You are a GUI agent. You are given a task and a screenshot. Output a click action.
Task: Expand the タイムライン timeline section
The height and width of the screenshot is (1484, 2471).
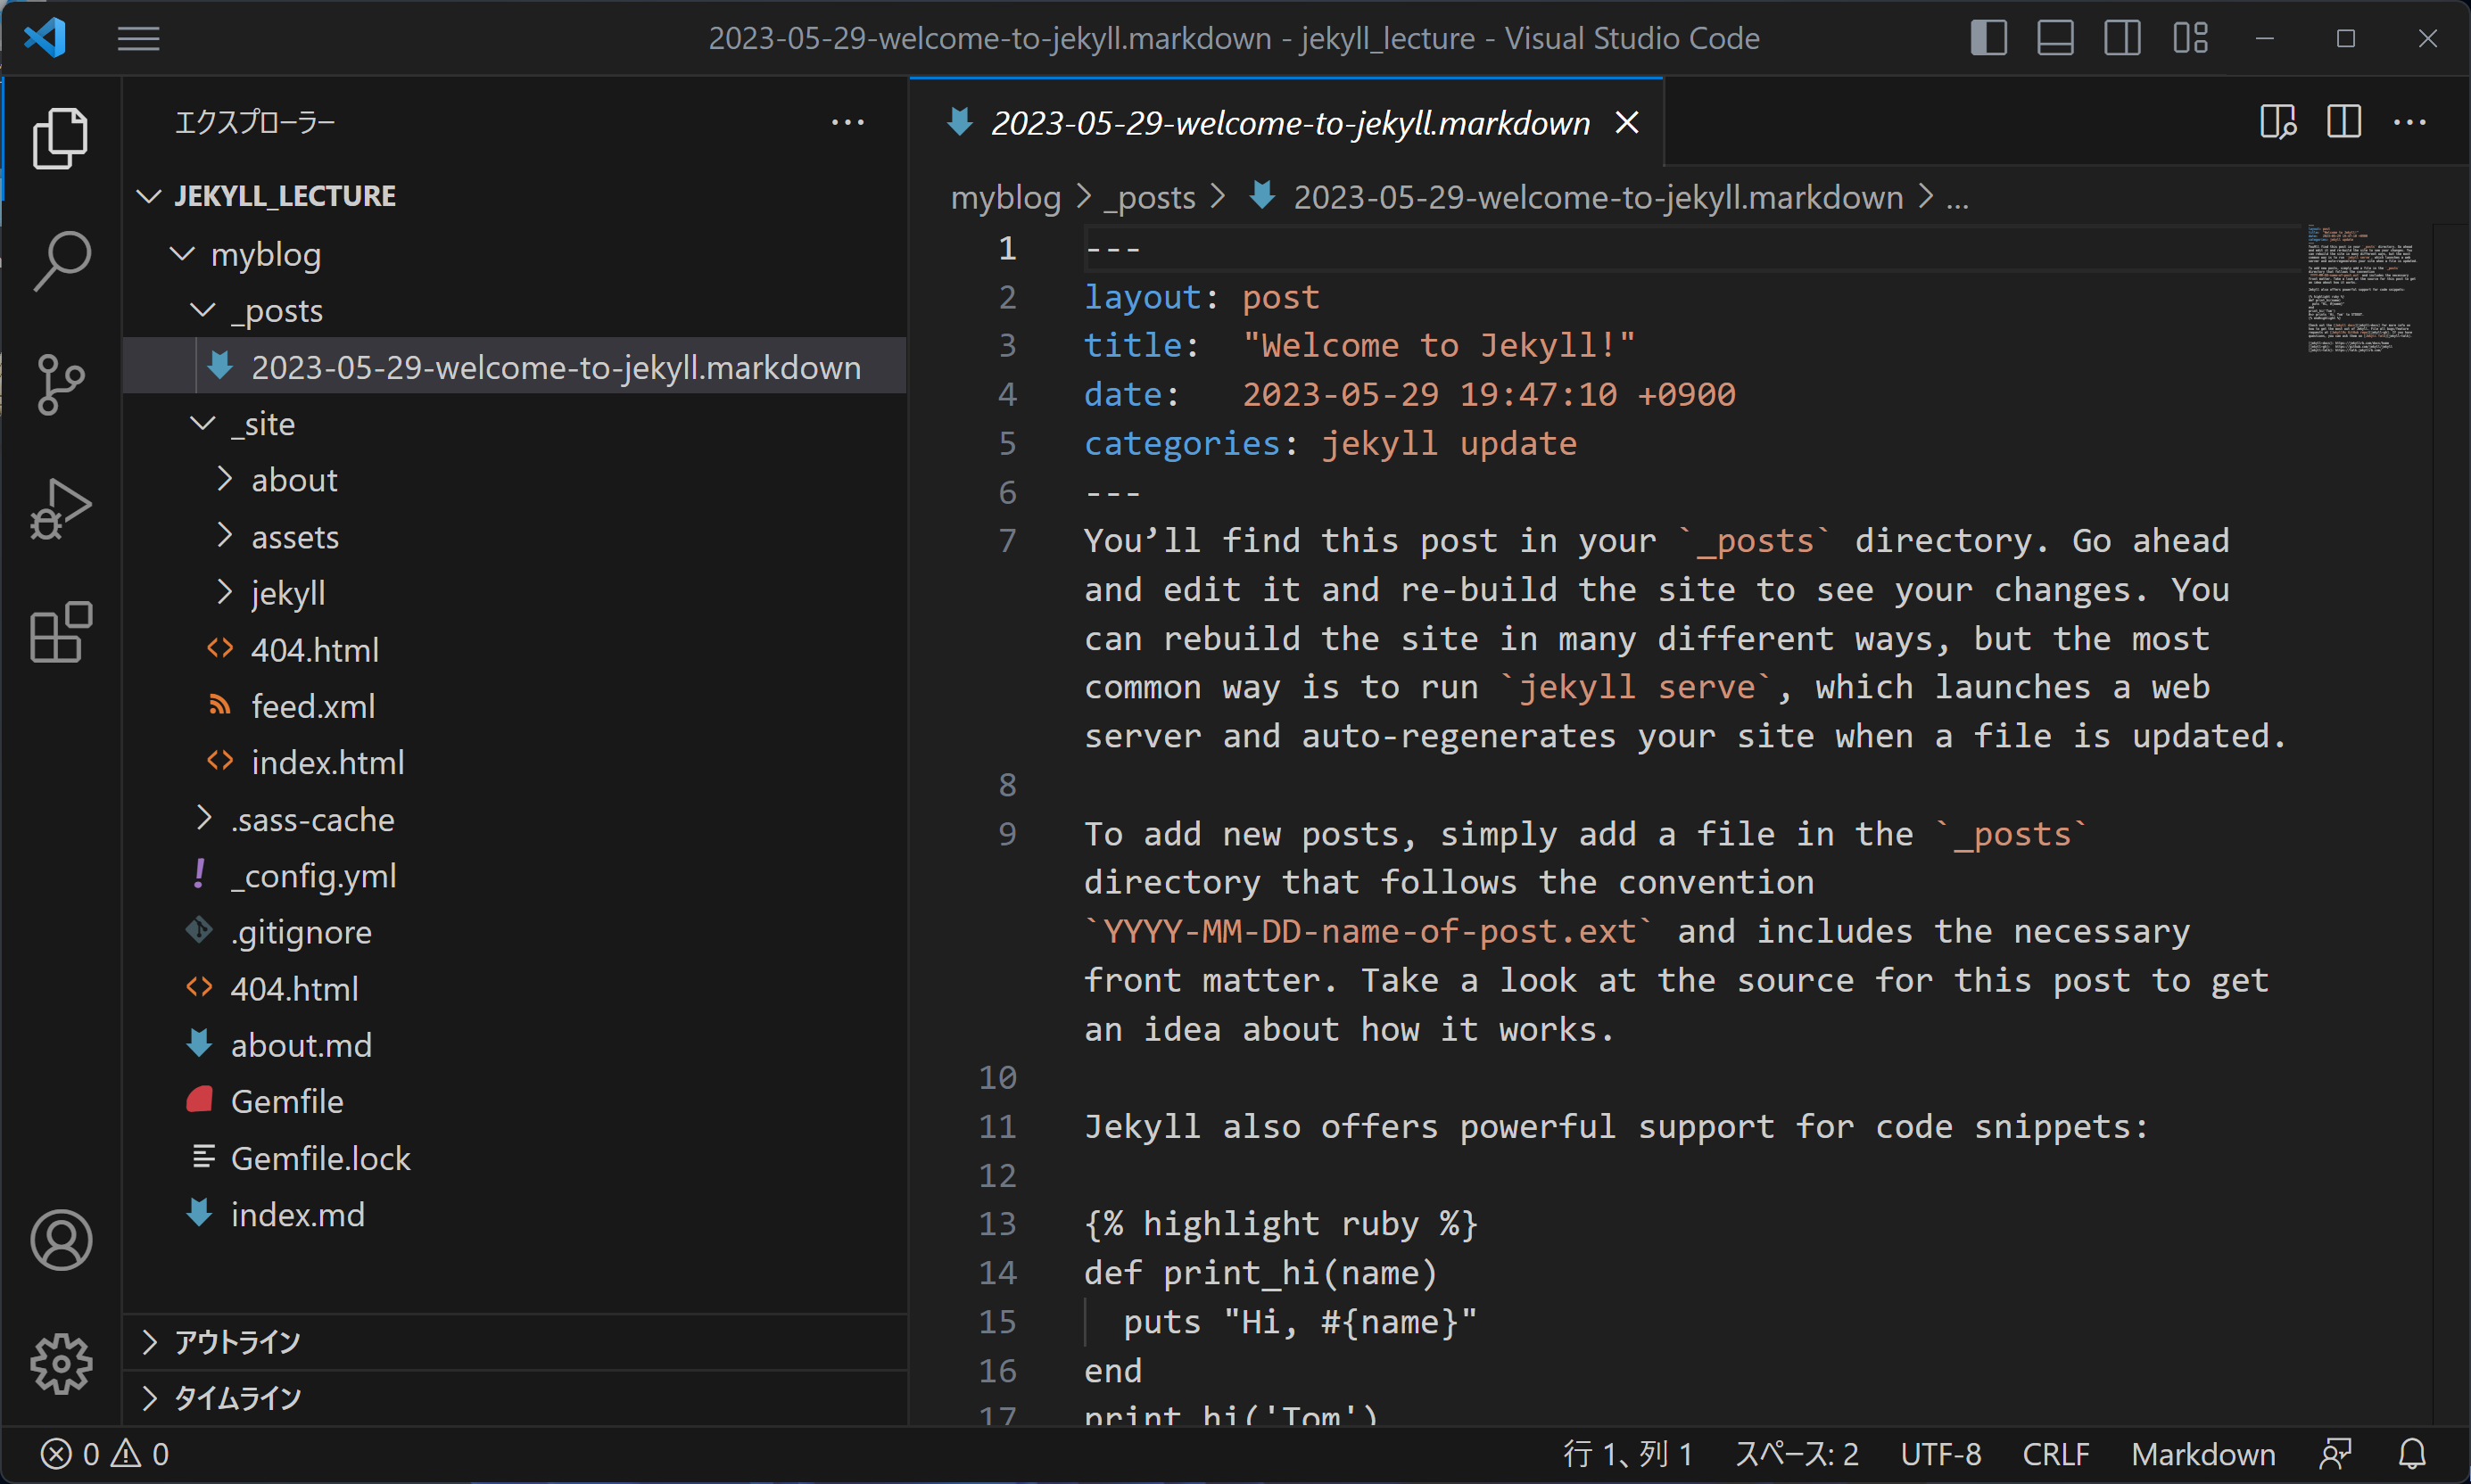click(x=515, y=1398)
